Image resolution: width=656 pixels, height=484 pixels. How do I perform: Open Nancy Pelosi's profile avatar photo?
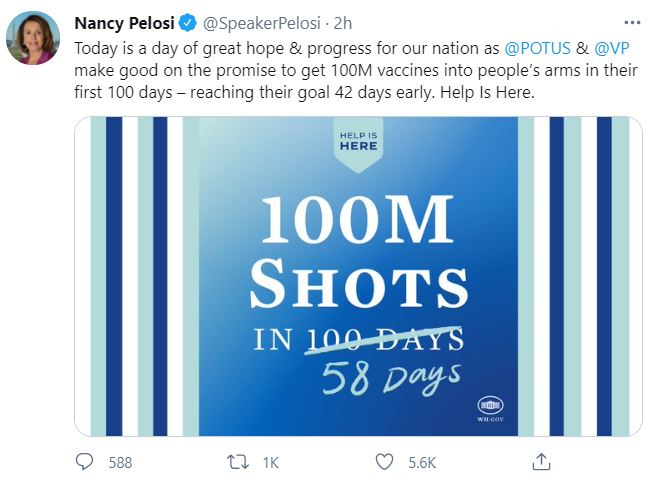pyautogui.click(x=32, y=39)
